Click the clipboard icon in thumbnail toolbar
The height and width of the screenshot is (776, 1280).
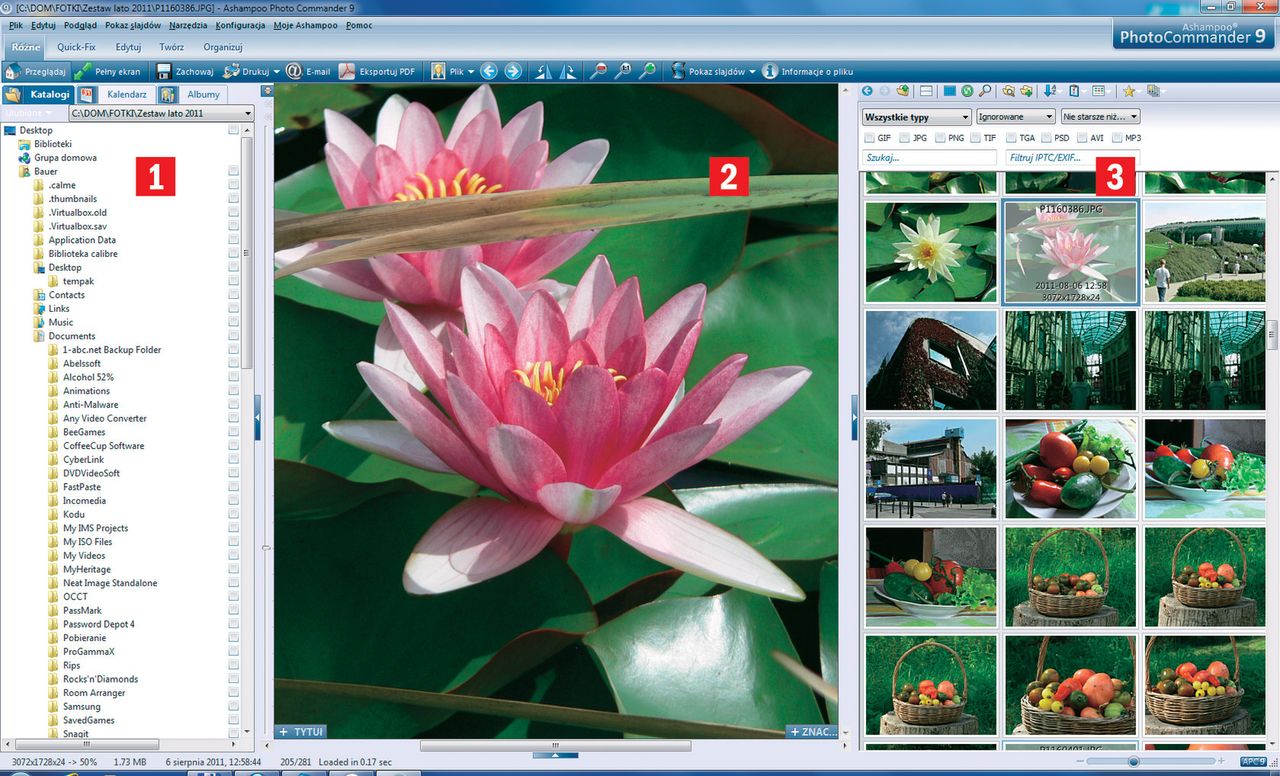tap(1073, 91)
